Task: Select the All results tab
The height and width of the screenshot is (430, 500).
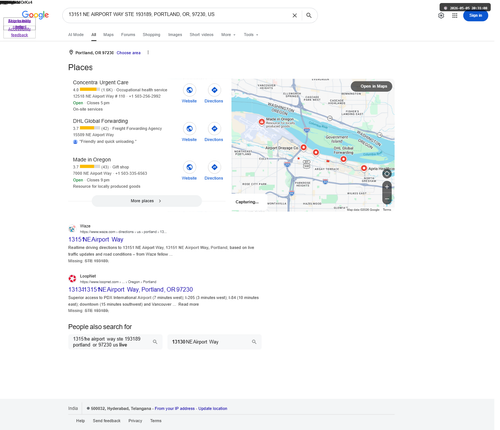Action: click(x=94, y=35)
